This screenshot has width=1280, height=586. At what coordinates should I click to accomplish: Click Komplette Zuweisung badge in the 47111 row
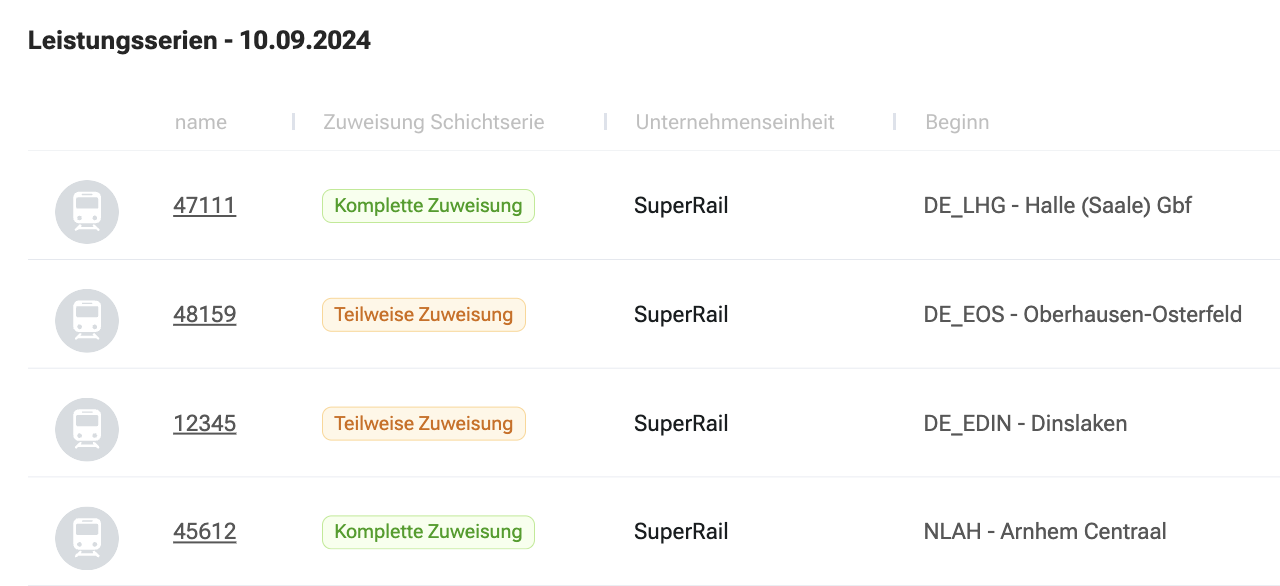pos(428,206)
